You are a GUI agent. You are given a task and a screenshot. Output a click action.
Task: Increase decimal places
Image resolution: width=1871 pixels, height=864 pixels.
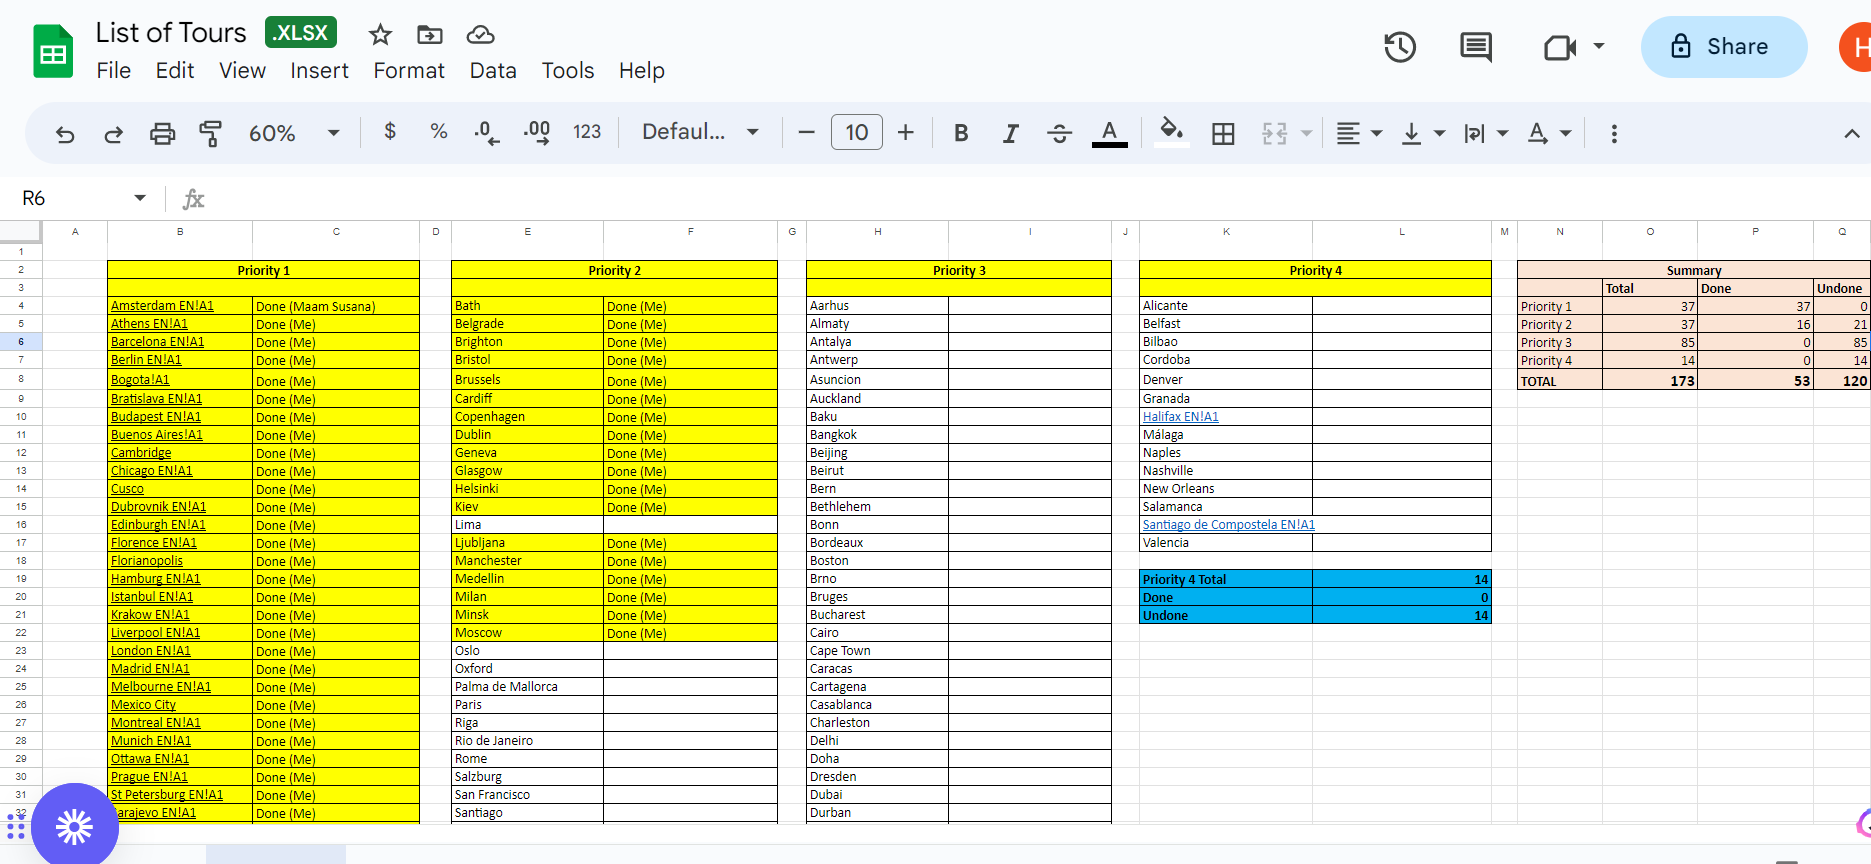[537, 133]
